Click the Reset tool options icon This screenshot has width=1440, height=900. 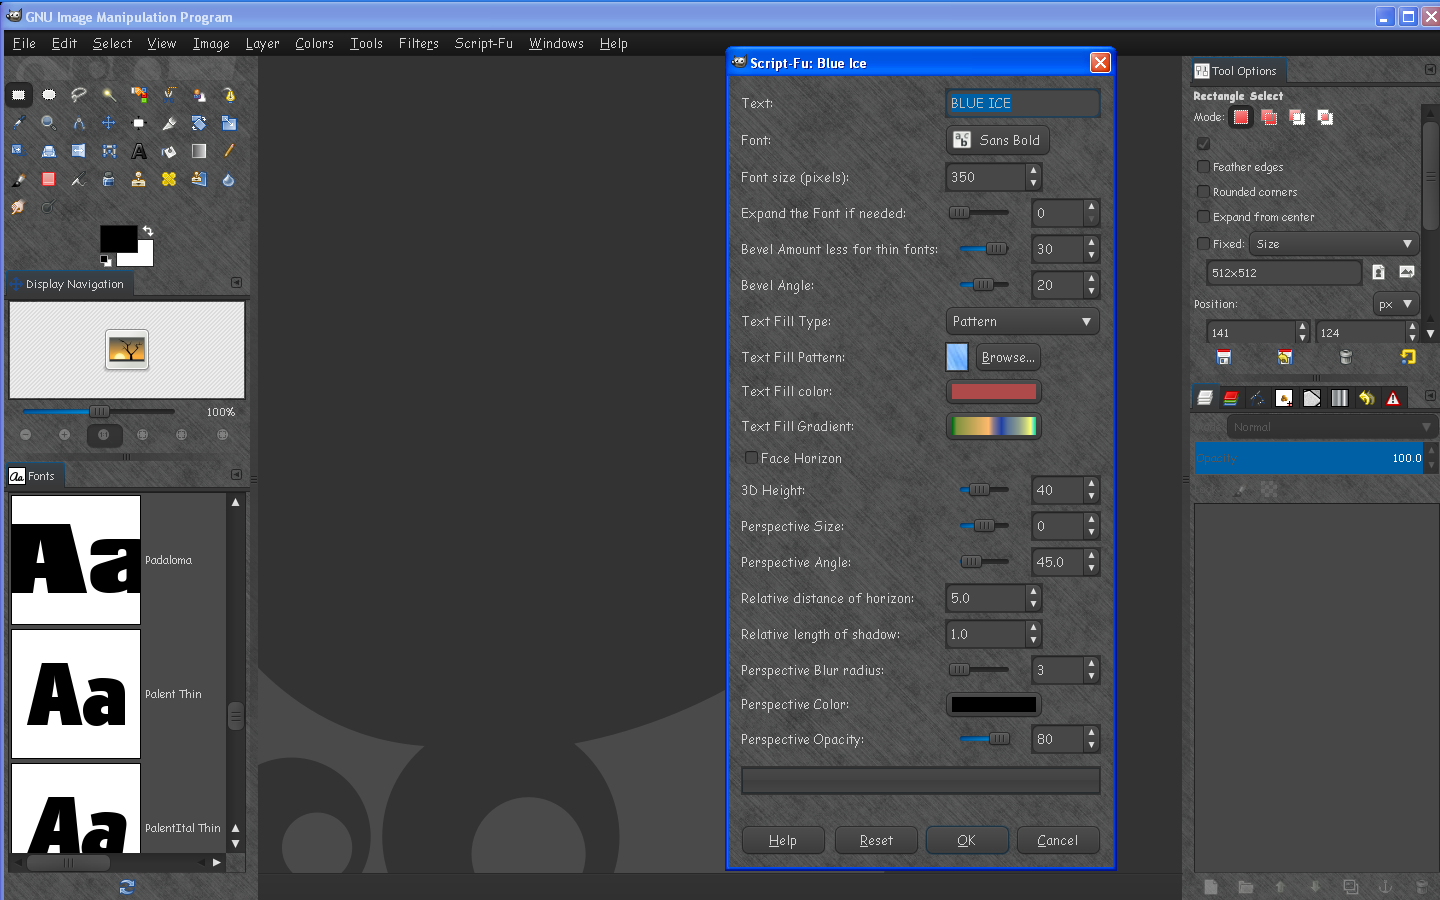coord(1408,357)
